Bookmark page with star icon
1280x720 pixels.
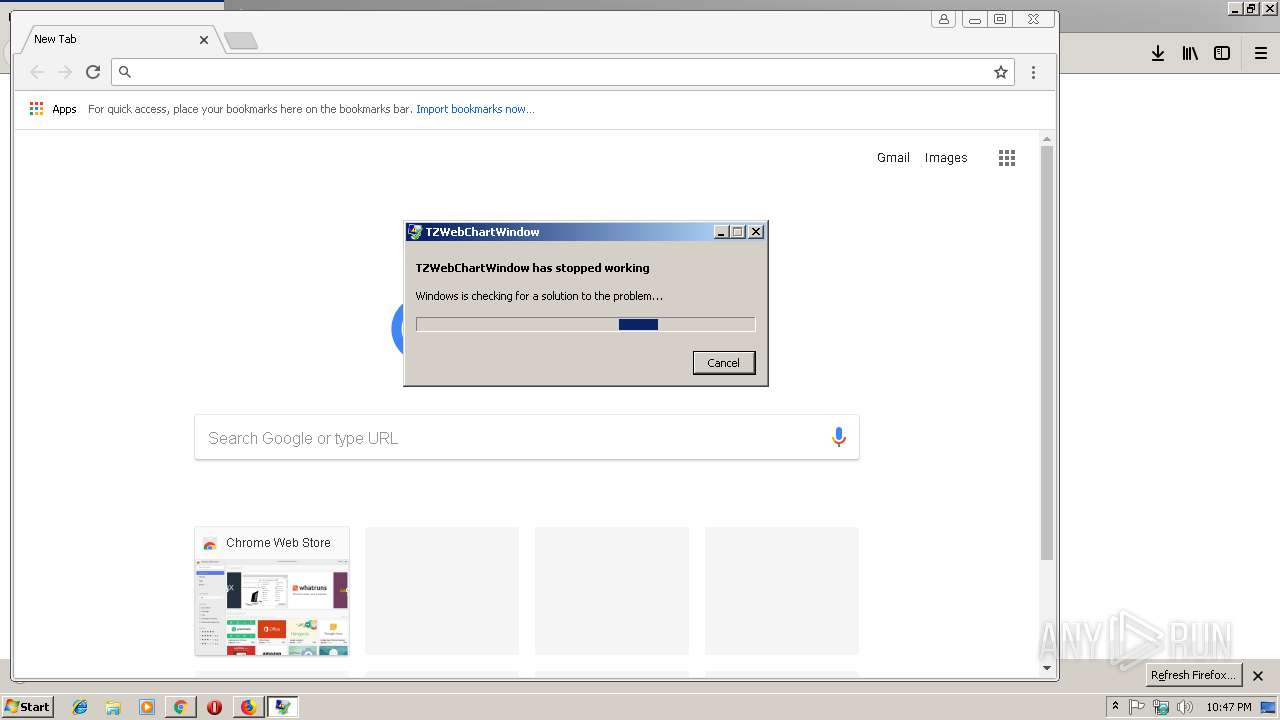[1001, 72]
